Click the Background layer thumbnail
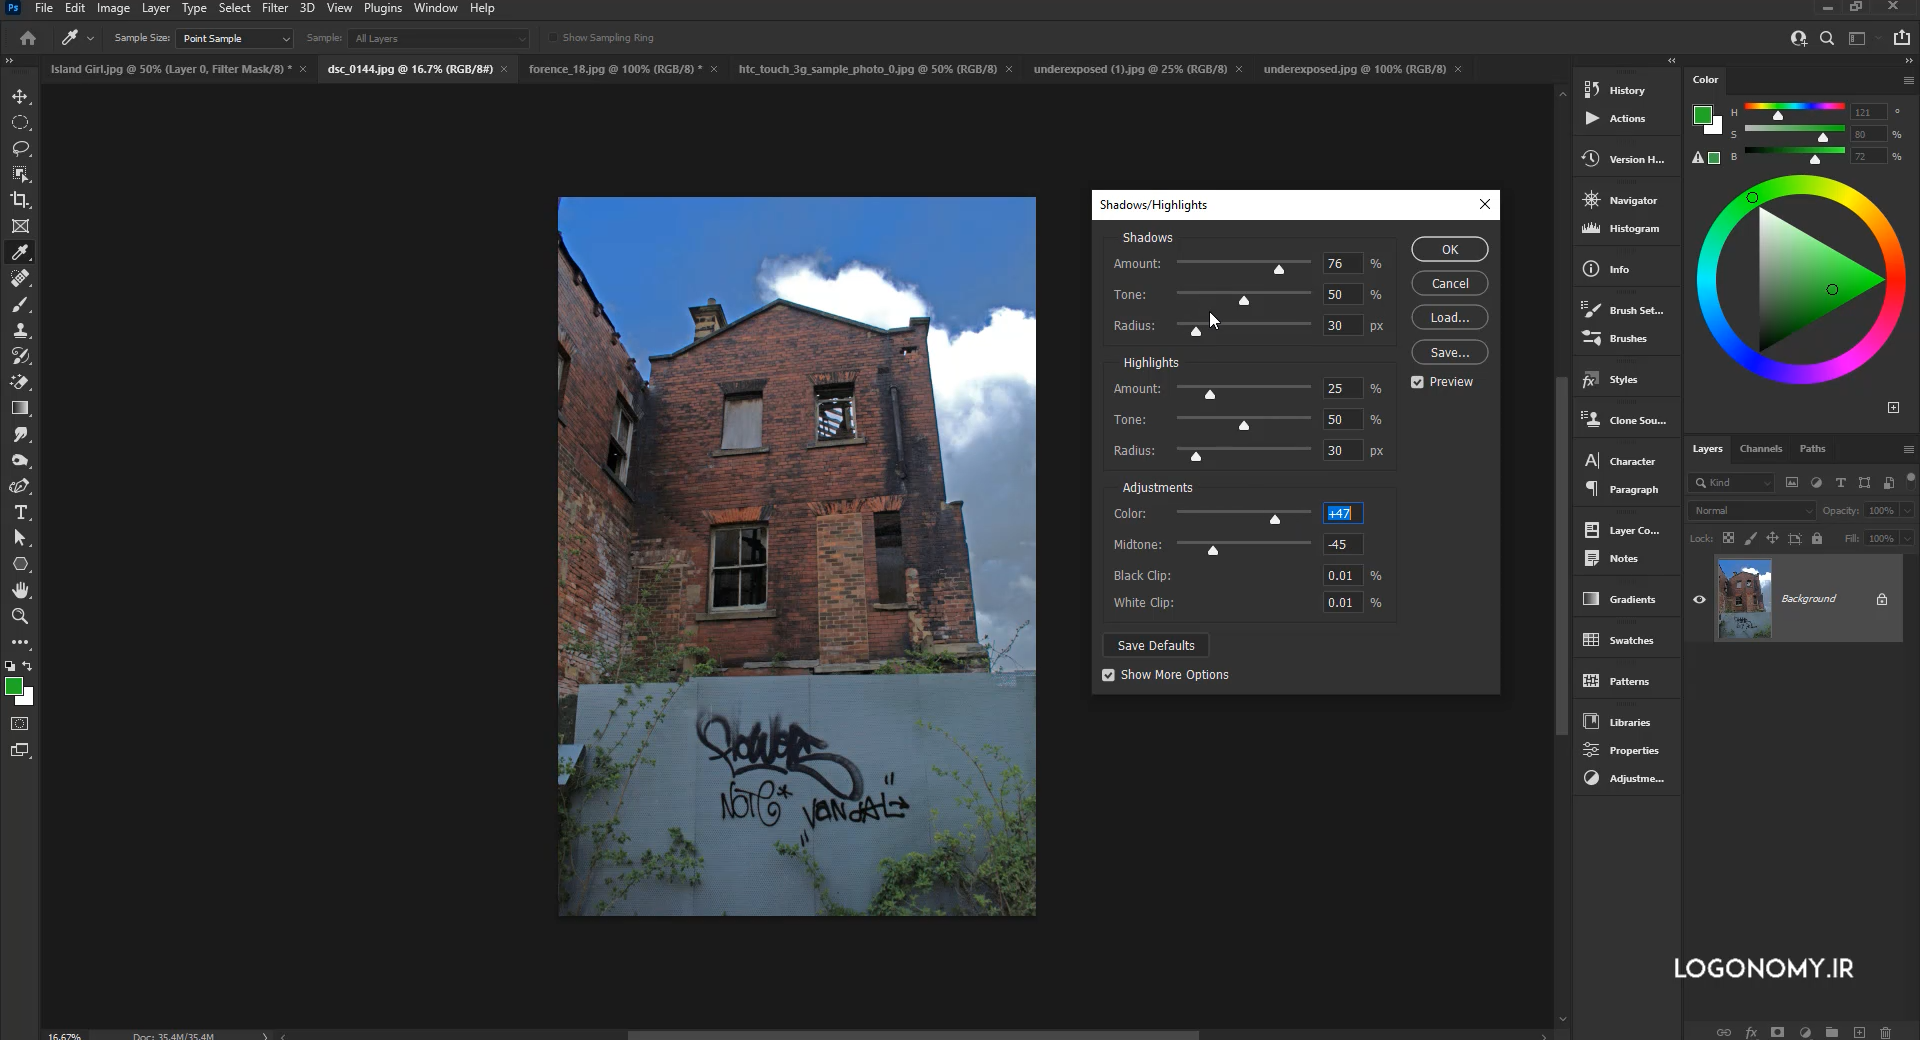This screenshot has width=1920, height=1040. click(x=1744, y=599)
